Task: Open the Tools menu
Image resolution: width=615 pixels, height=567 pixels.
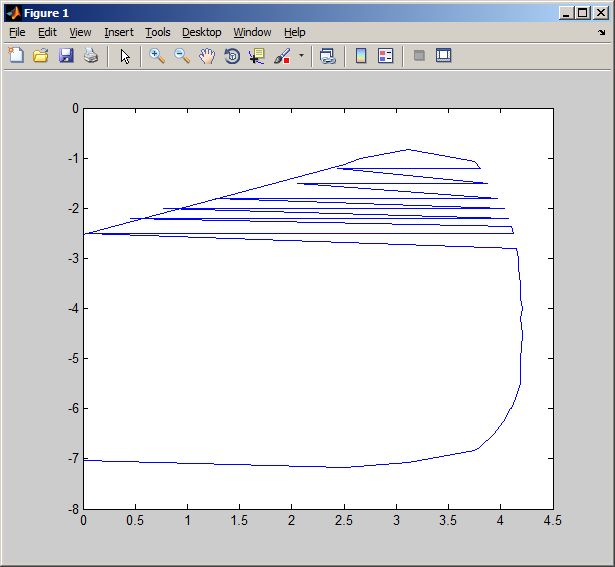Action: point(158,32)
